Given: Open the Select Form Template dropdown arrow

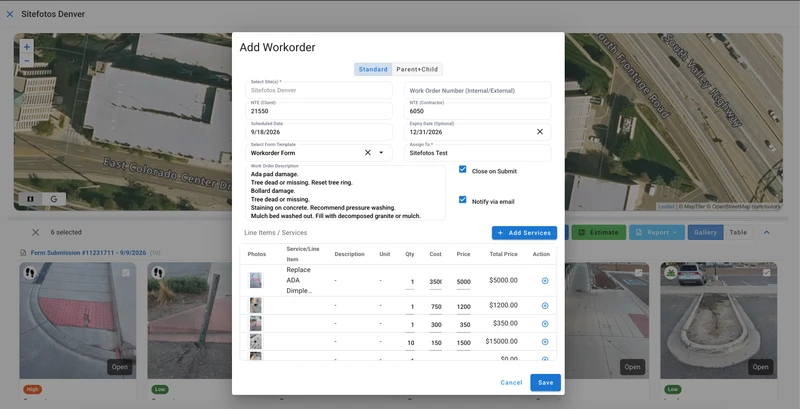Looking at the screenshot, I should point(381,152).
